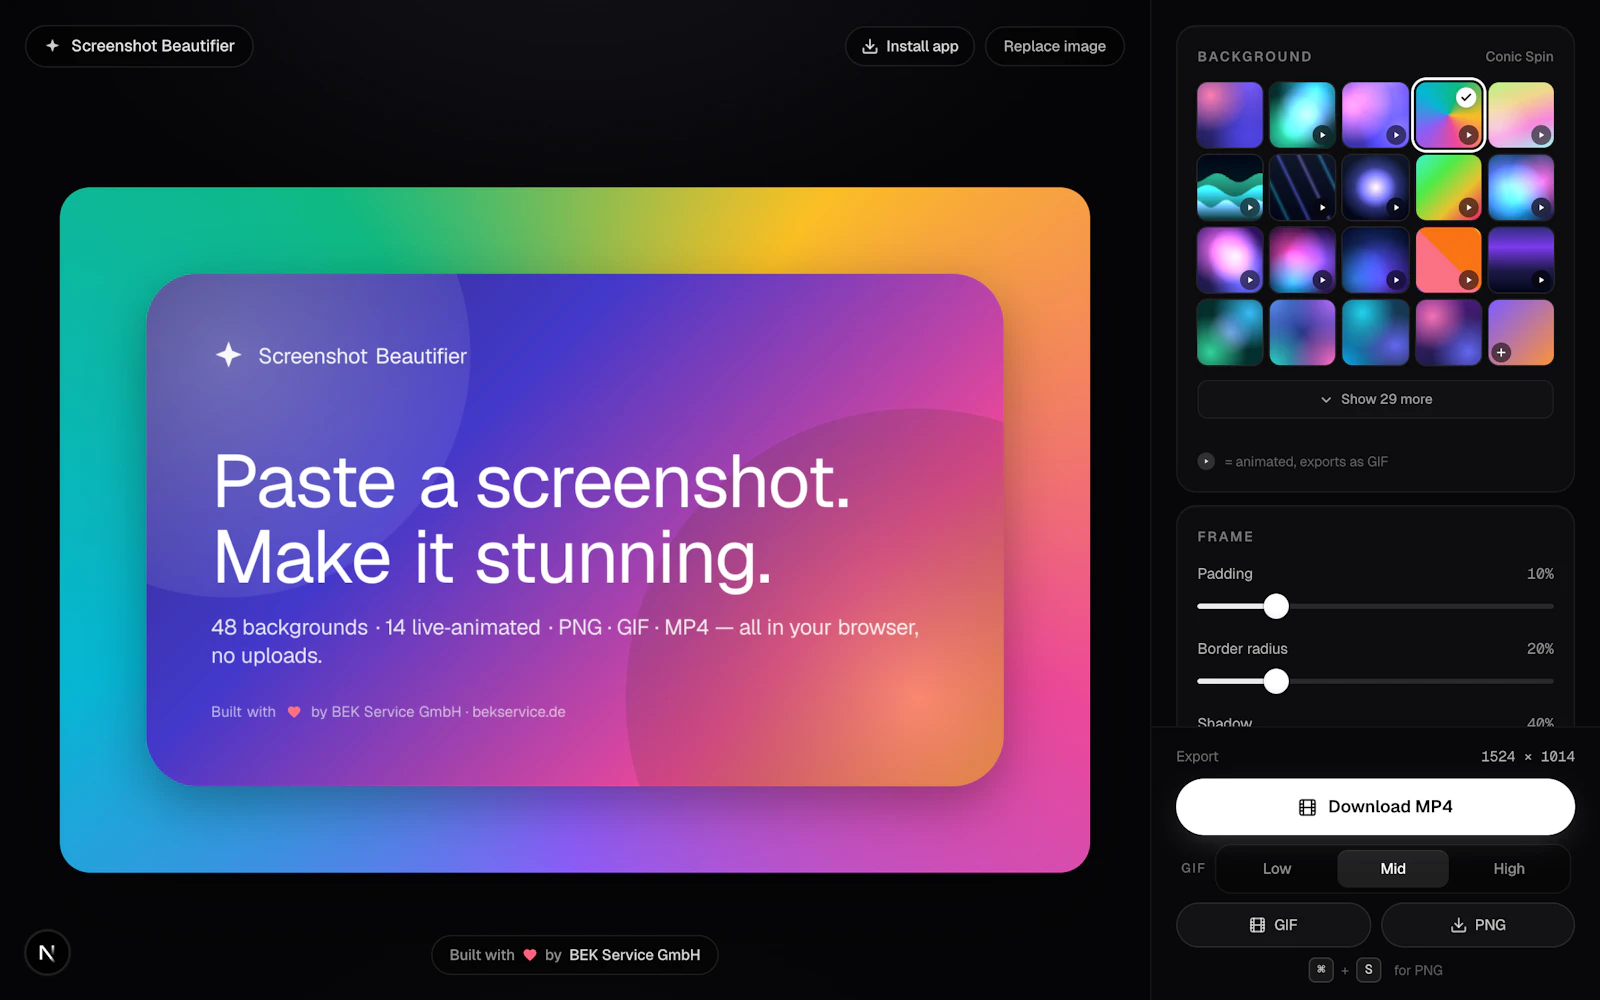Open the BEK Service GmbH footer link
Viewport: 1600px width, 1000px height.
[x=635, y=955]
